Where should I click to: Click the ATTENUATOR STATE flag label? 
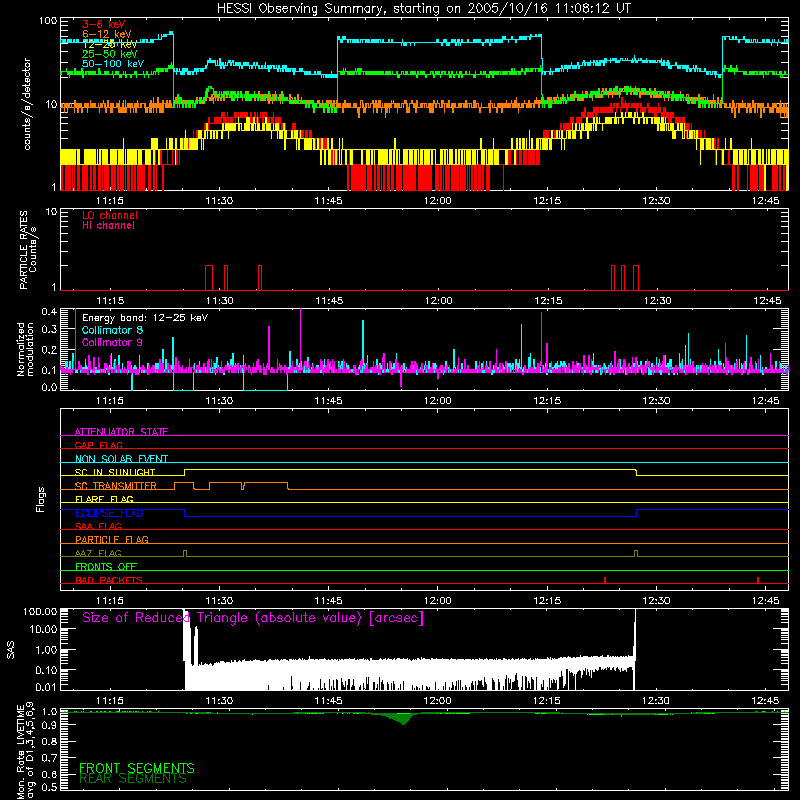pos(121,432)
